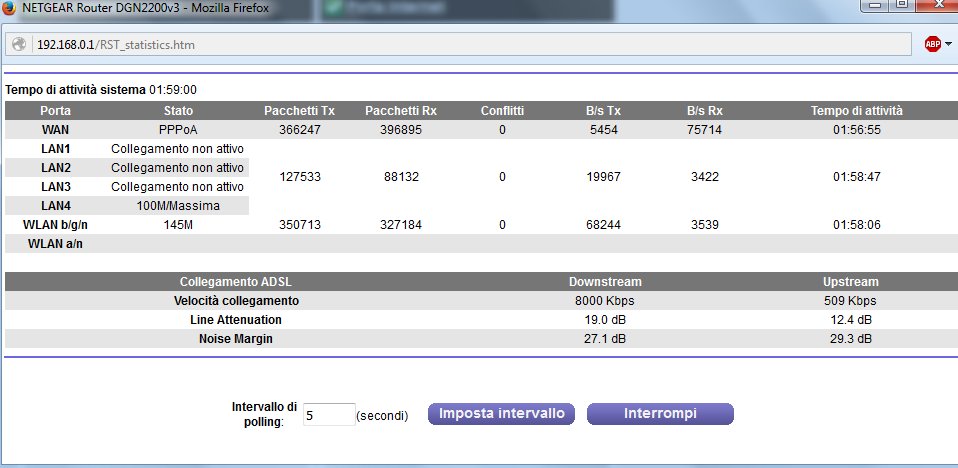Click the Line Attenuation label

pyautogui.click(x=236, y=320)
